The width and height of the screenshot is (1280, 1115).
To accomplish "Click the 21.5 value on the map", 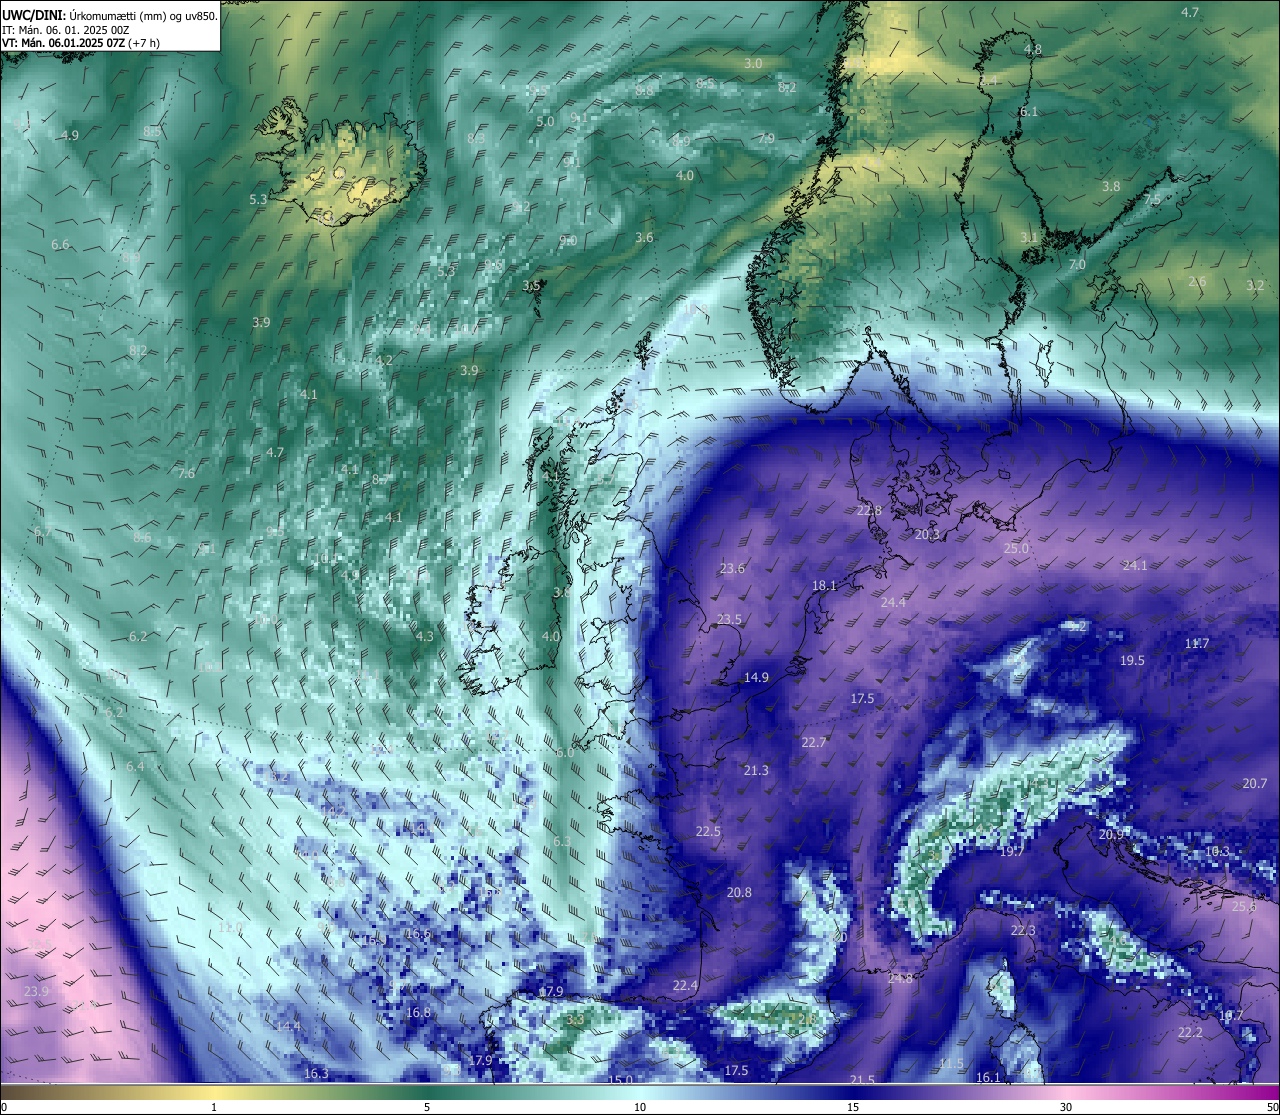I will tap(862, 1079).
